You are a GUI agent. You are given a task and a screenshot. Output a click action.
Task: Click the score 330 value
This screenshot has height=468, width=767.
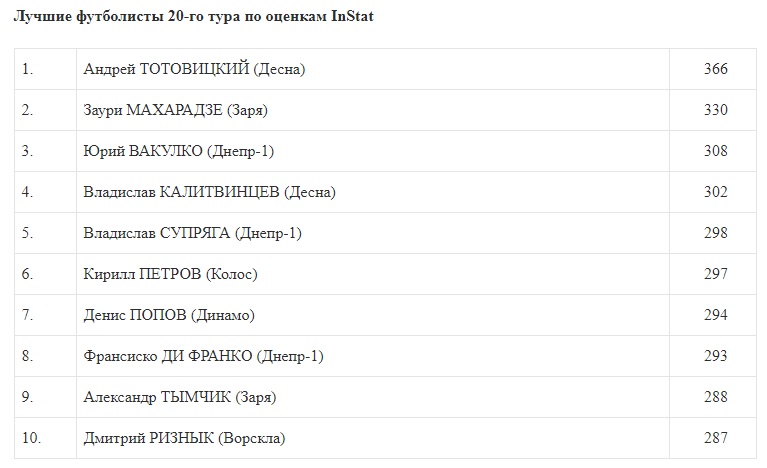715,110
